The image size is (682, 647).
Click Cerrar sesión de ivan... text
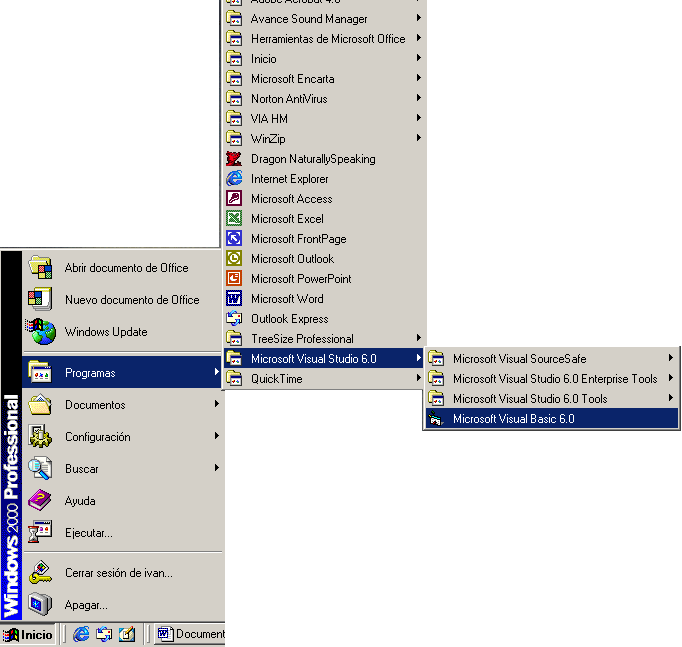click(x=119, y=573)
